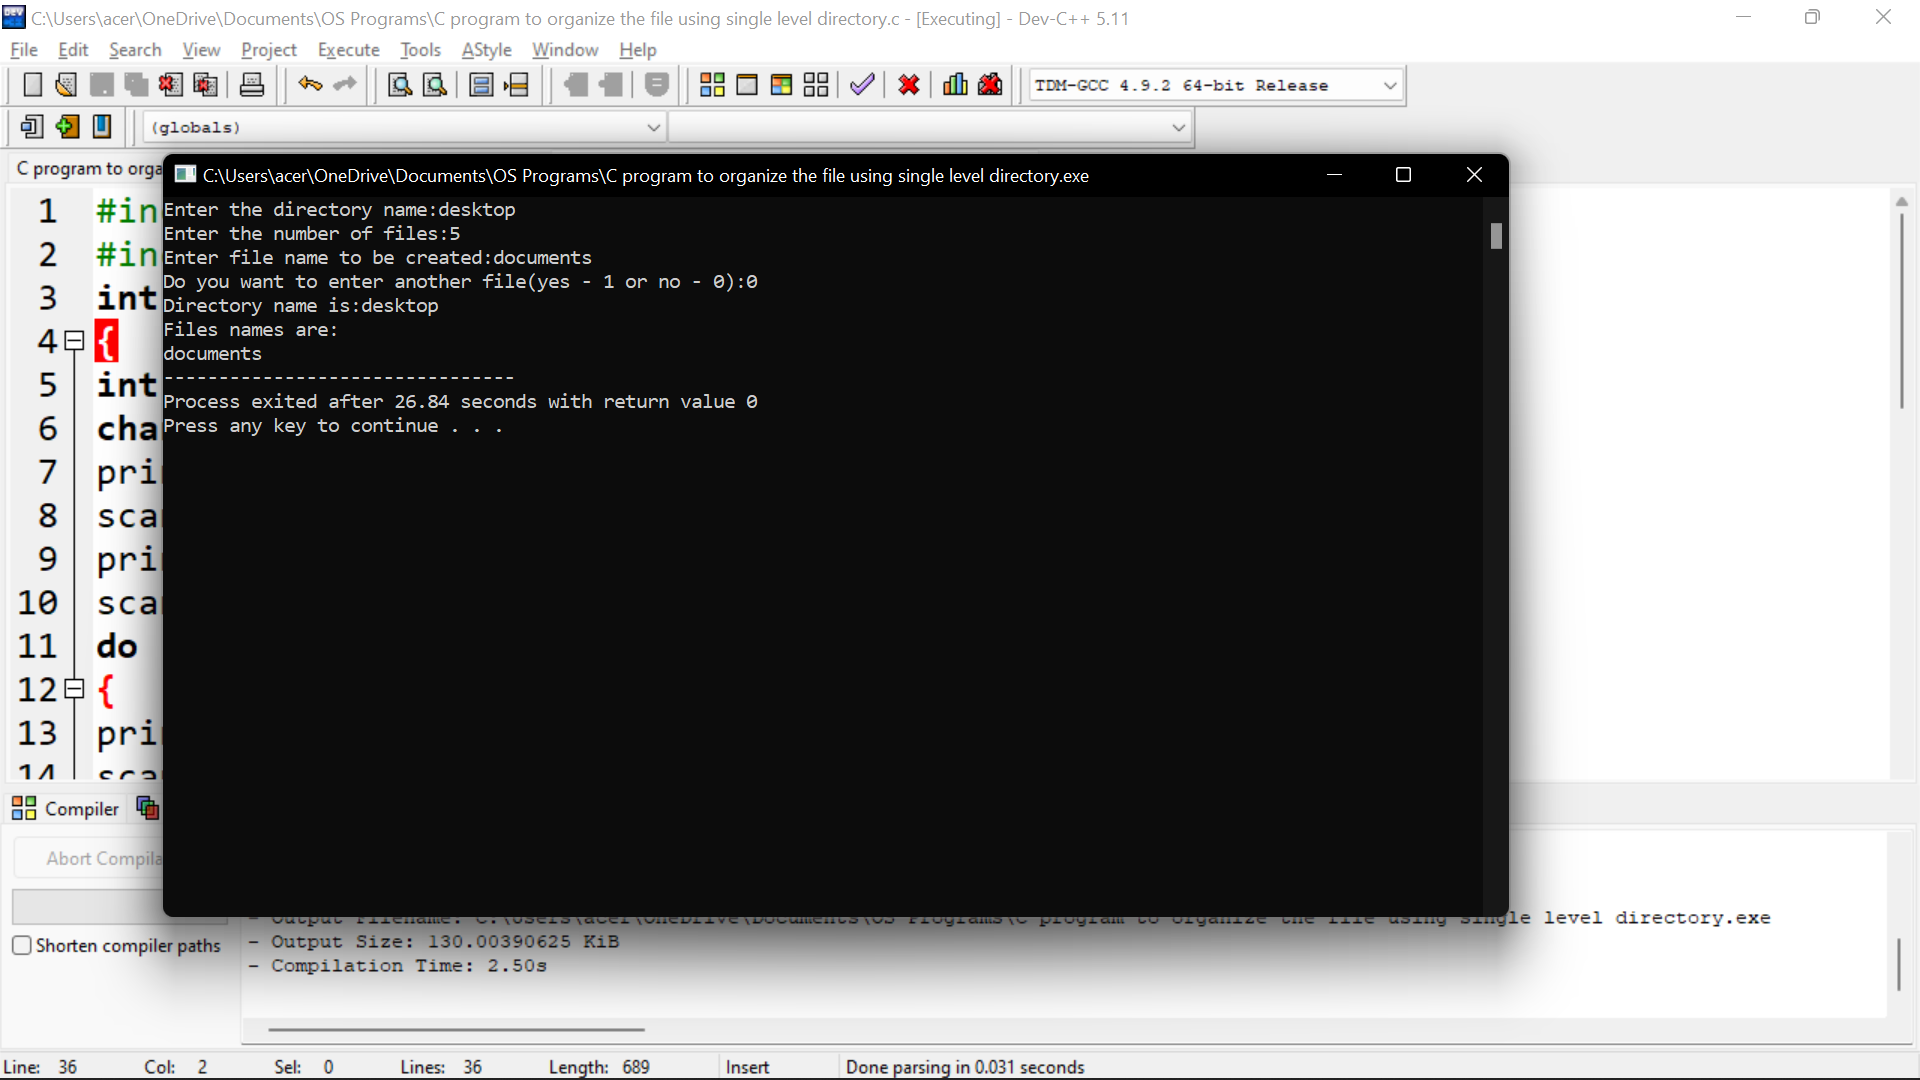The height and width of the screenshot is (1080, 1920).
Task: Open Find using the magnifier toolbar icon
Action: pos(399,85)
